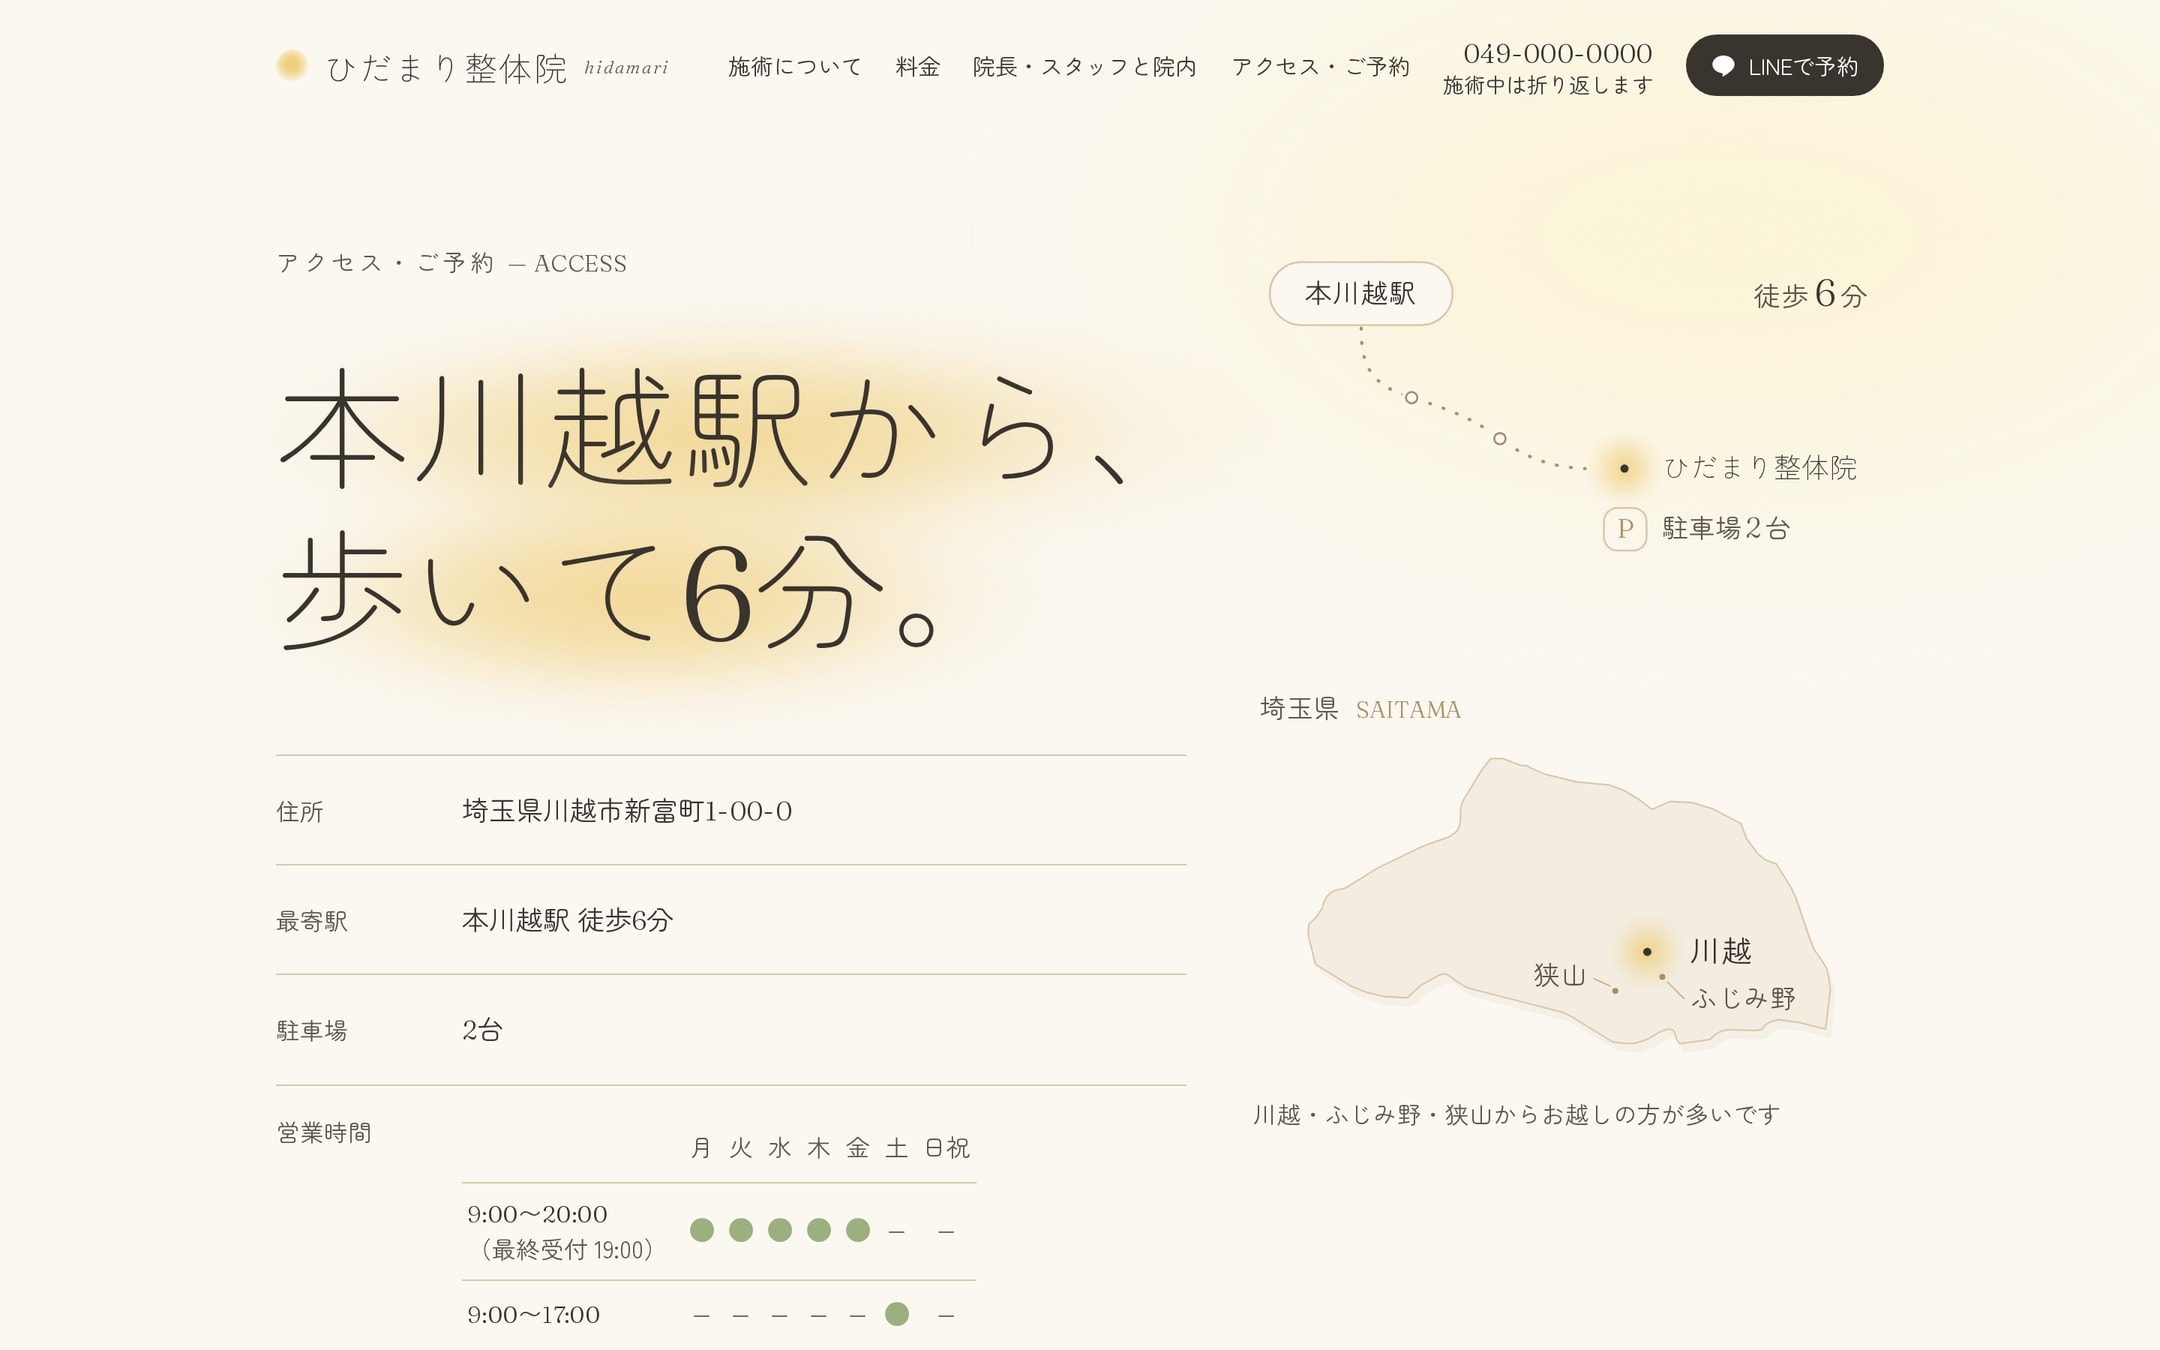2160x1350 pixels.
Task: Click the 川越 label on the map
Action: pos(1721,950)
